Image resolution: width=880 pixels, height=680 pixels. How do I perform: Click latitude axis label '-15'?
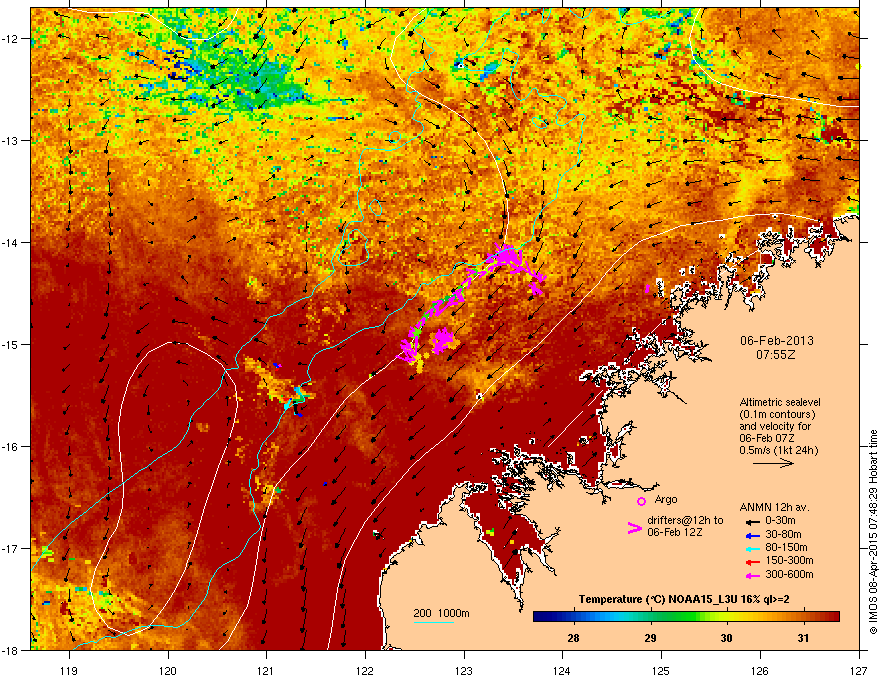[x=10, y=344]
